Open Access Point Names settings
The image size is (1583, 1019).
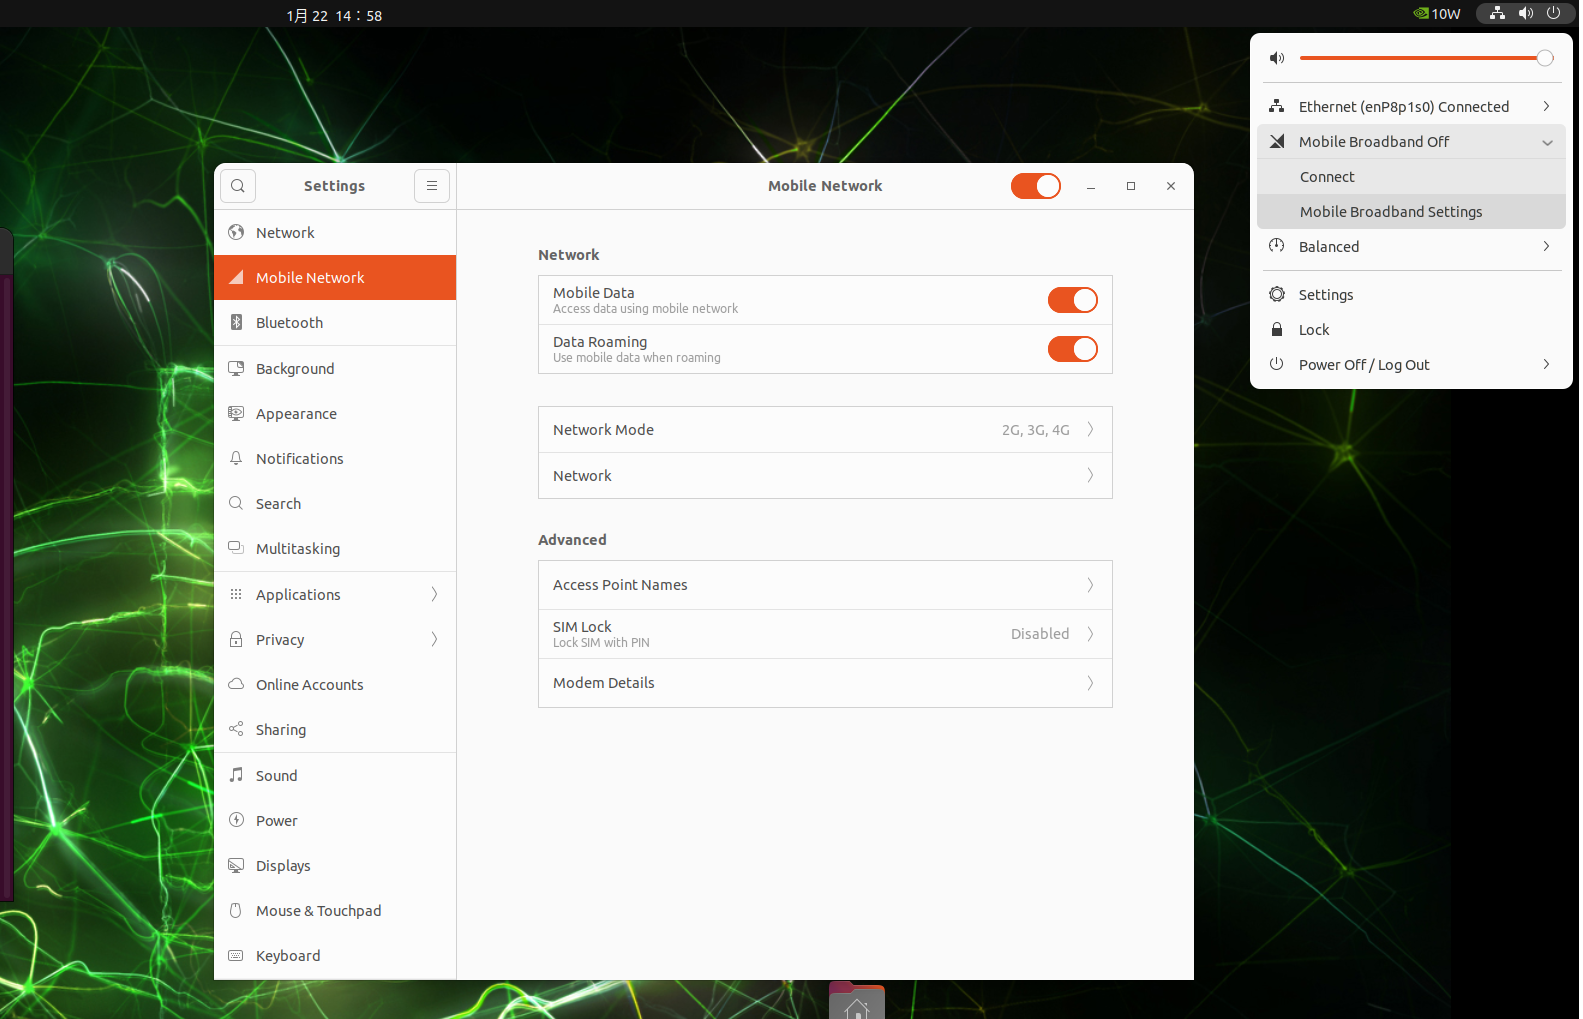click(x=824, y=585)
